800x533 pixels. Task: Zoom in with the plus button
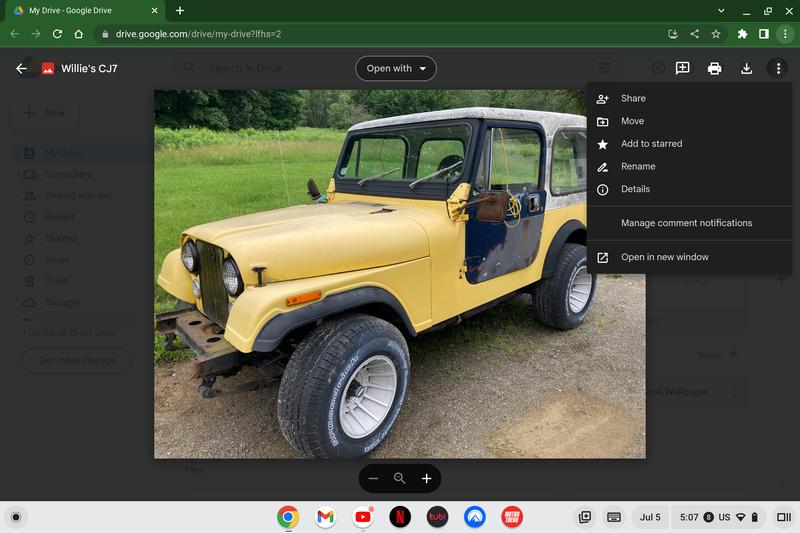coord(426,479)
